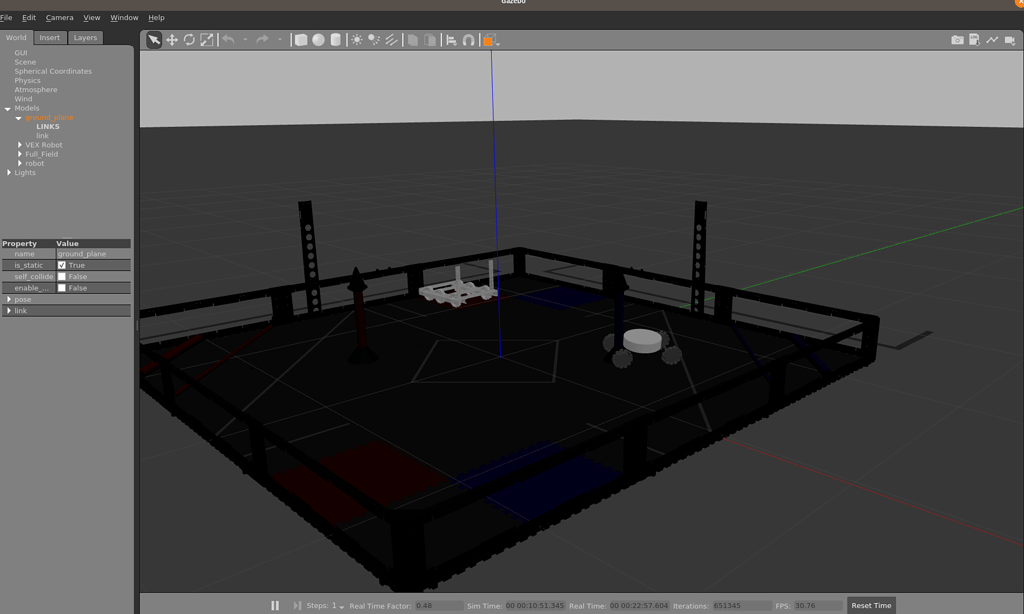Insert a box shape into the scene
This screenshot has width=1024, height=614.
(300, 40)
